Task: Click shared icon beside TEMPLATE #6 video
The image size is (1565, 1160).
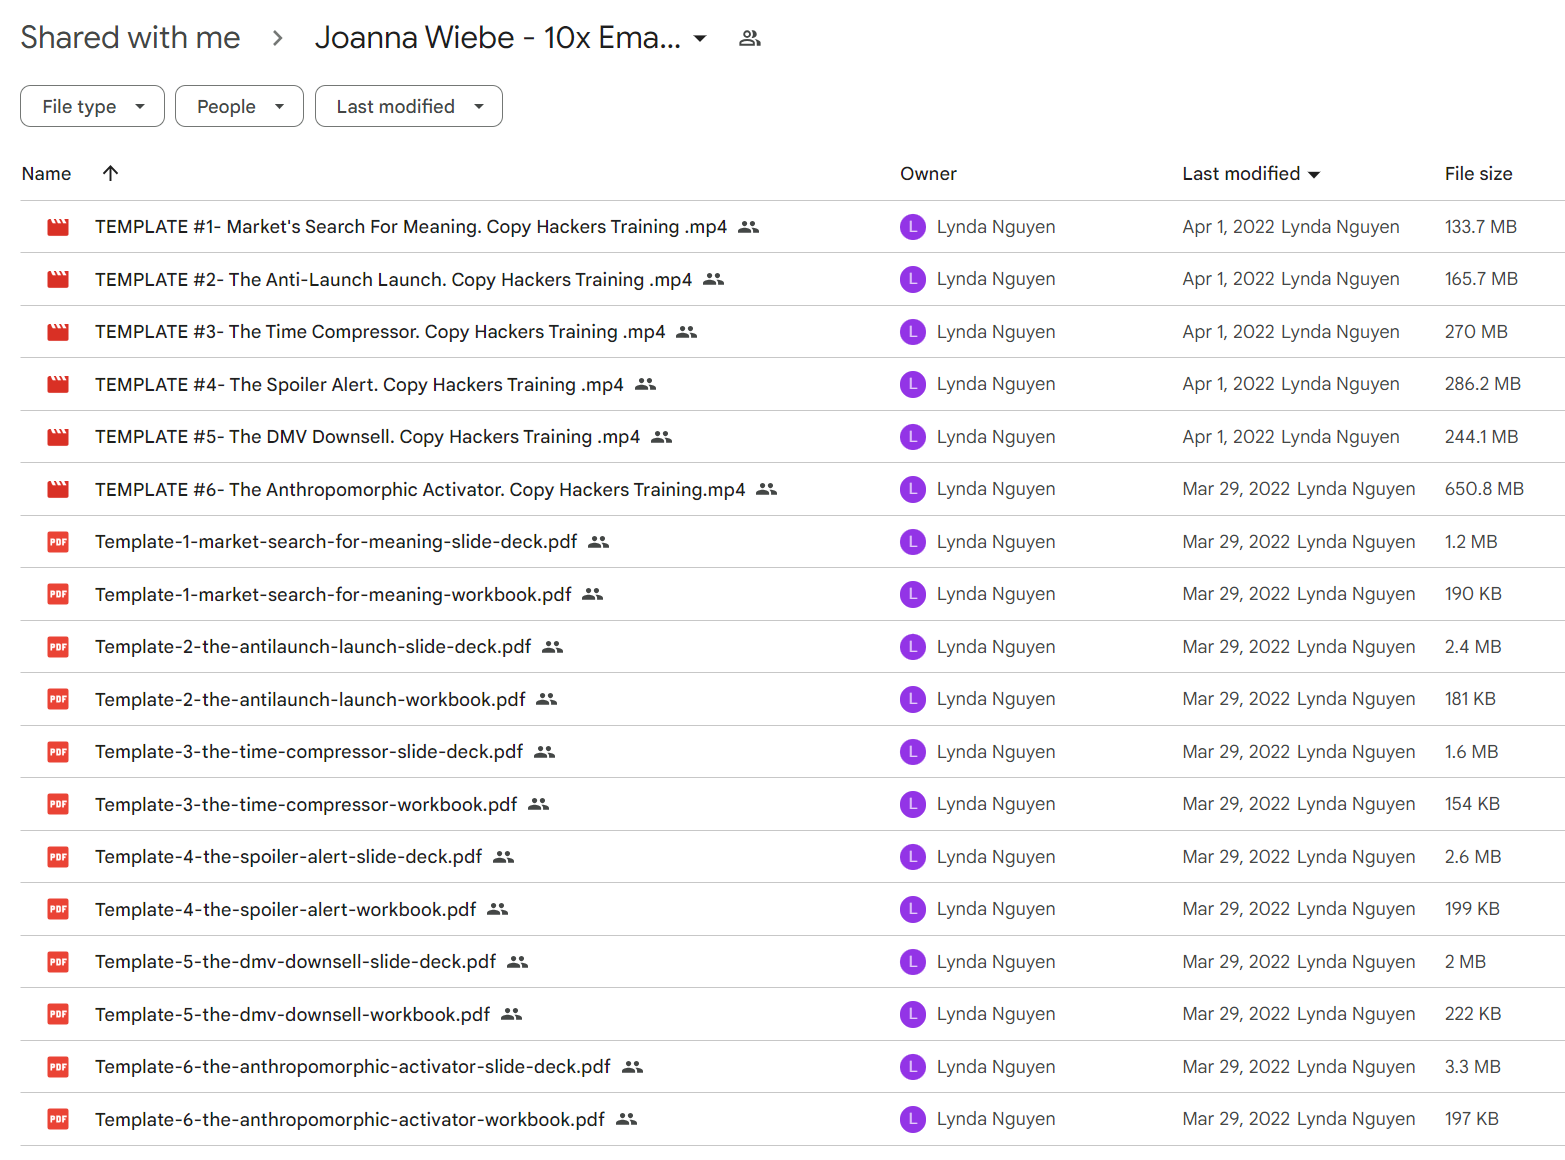Action: pos(767,489)
